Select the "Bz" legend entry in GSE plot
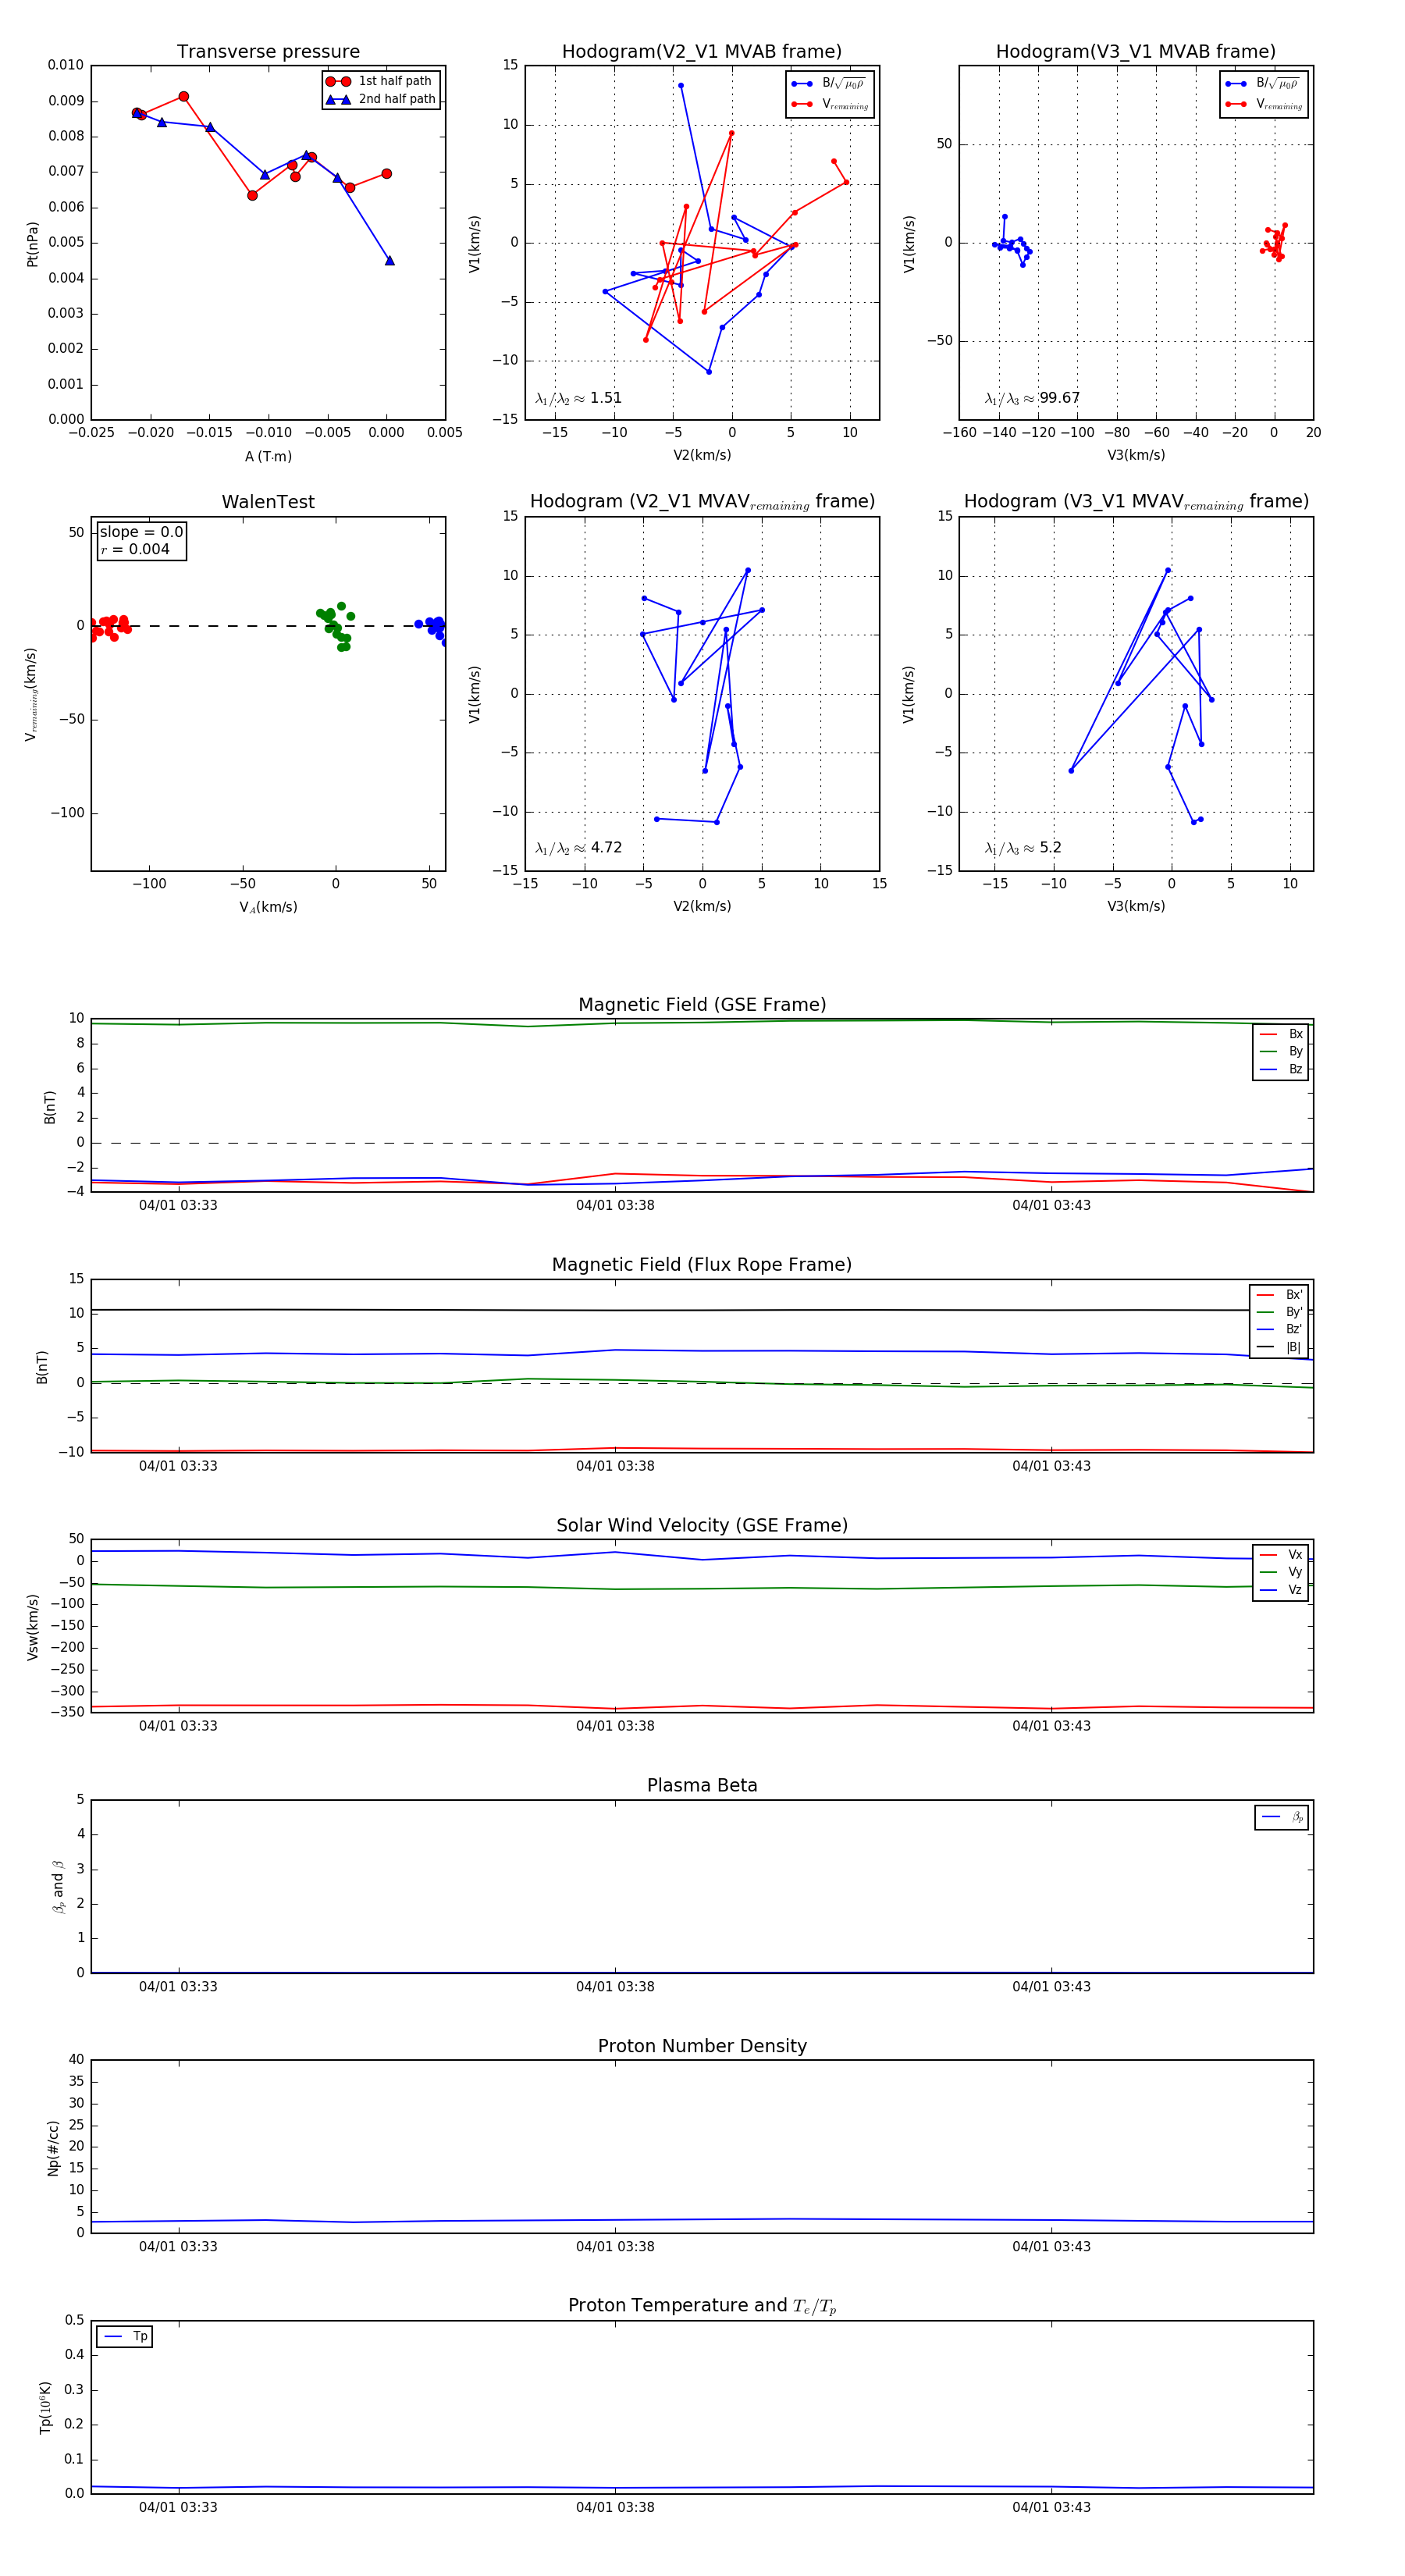This screenshot has width=1405, height=2576. (x=1281, y=1069)
